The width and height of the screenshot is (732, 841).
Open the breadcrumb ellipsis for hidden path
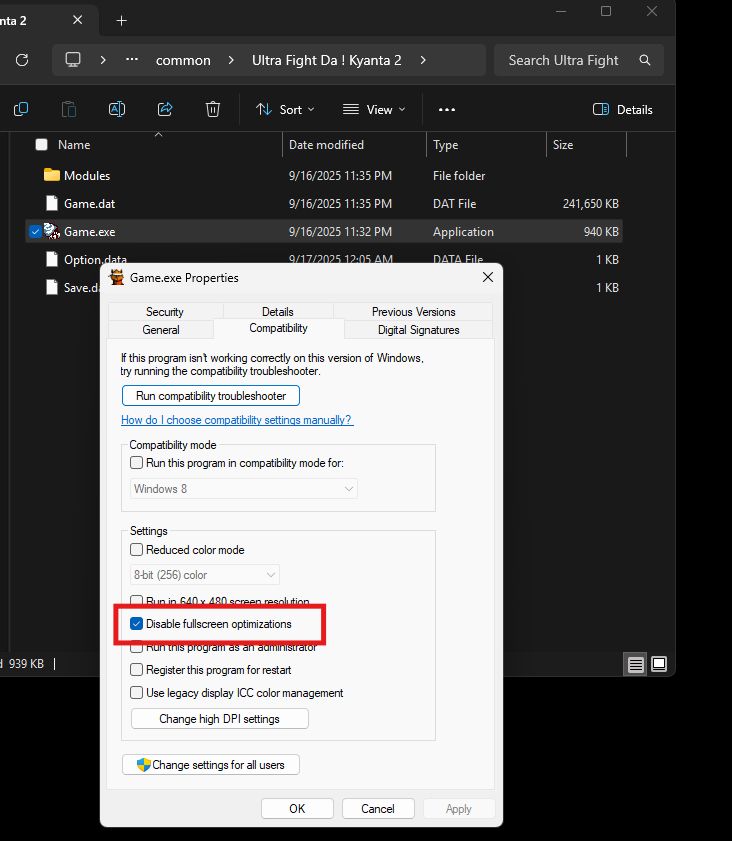click(x=132, y=60)
